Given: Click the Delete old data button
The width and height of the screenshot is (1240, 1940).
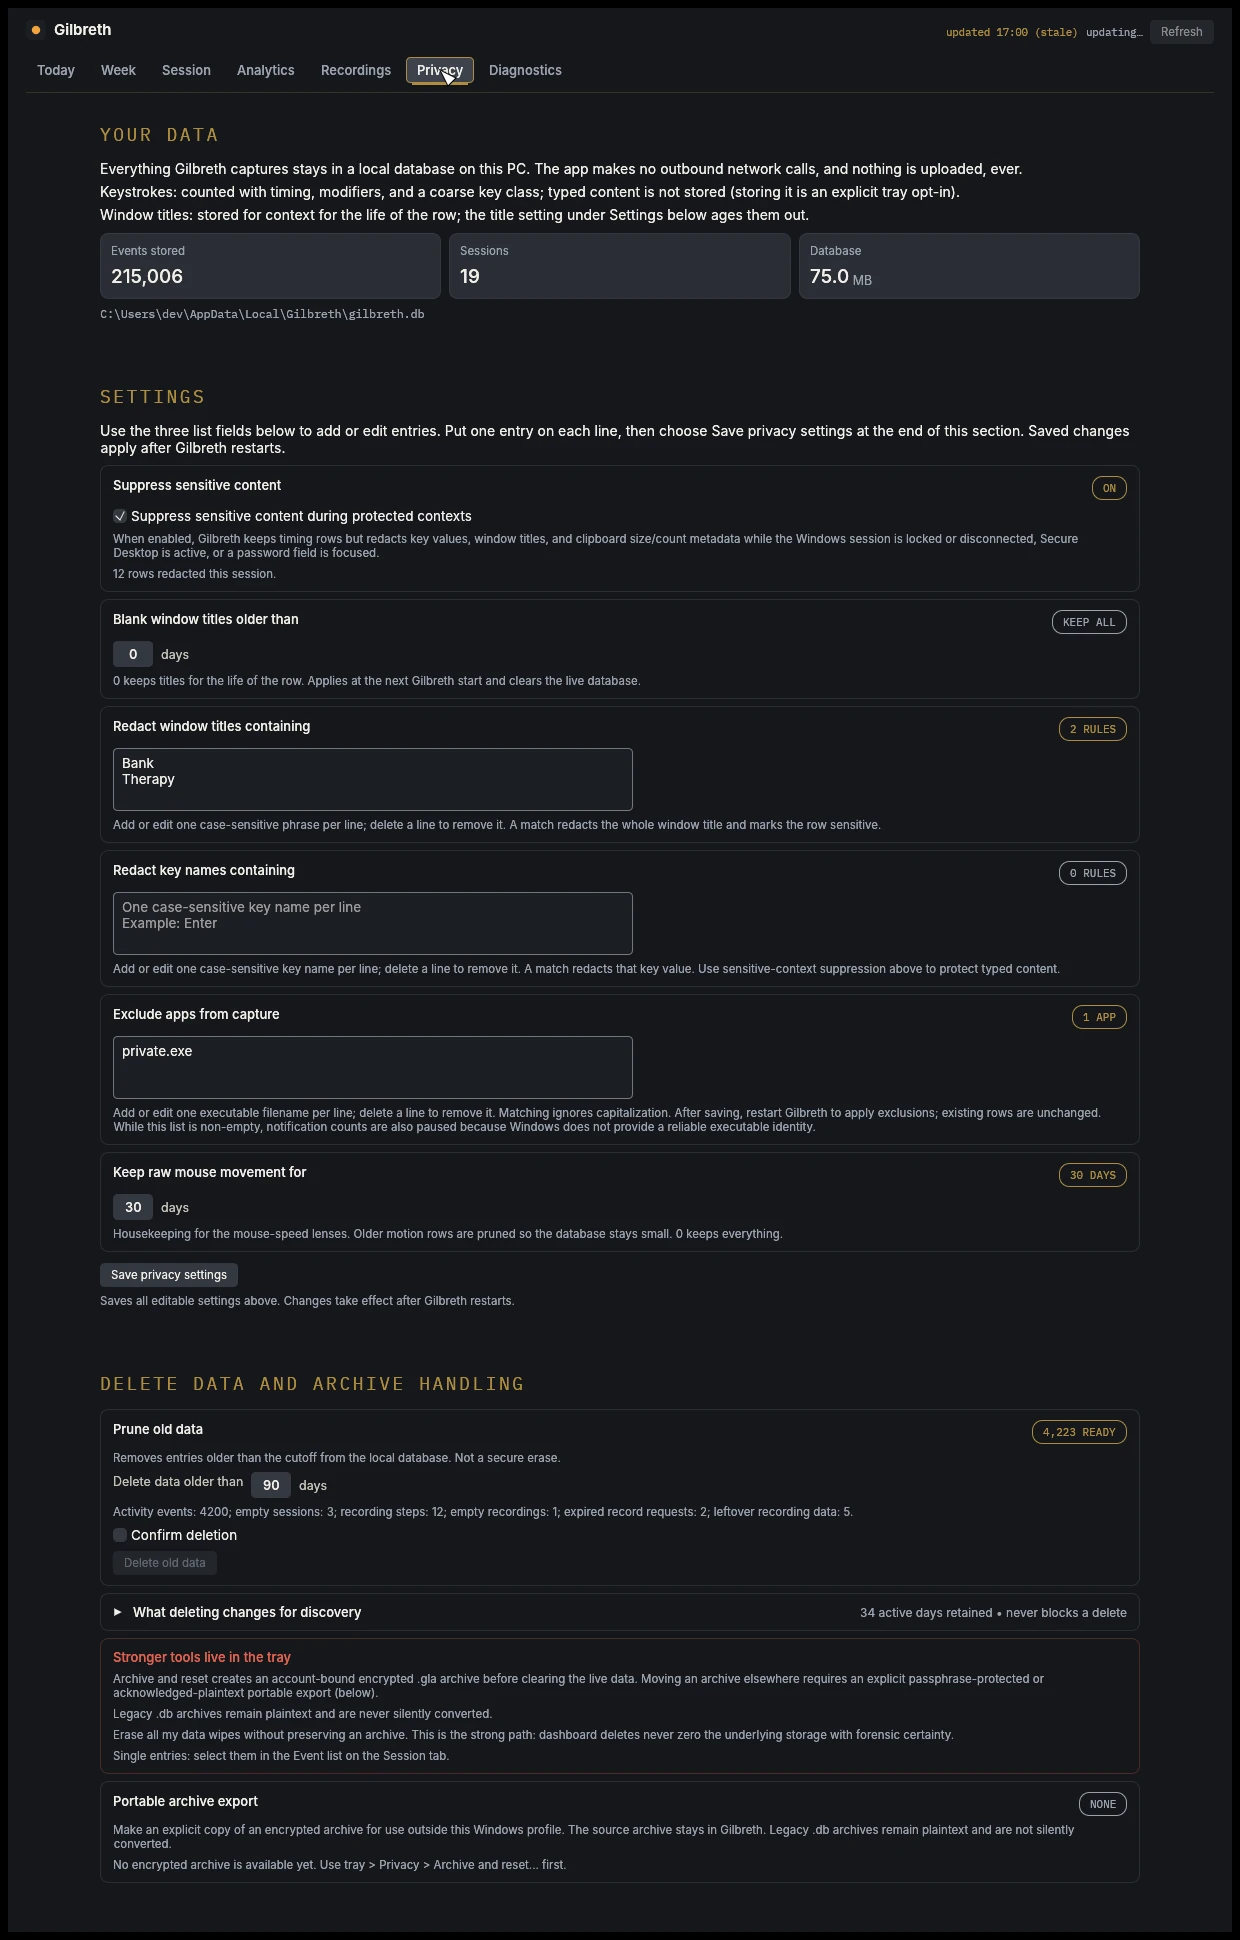Looking at the screenshot, I should 165,1563.
